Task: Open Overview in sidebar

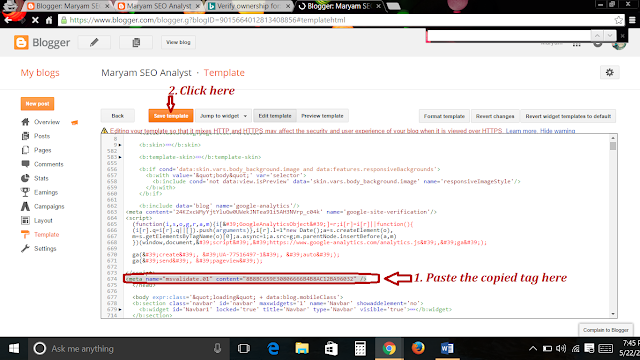Action: pyautogui.click(x=47, y=122)
